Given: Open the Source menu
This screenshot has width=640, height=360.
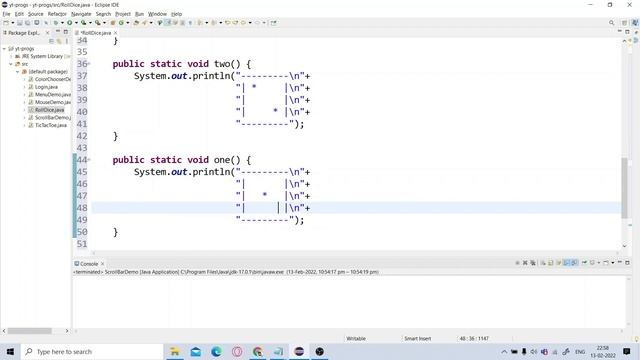Looking at the screenshot, I should [36, 14].
